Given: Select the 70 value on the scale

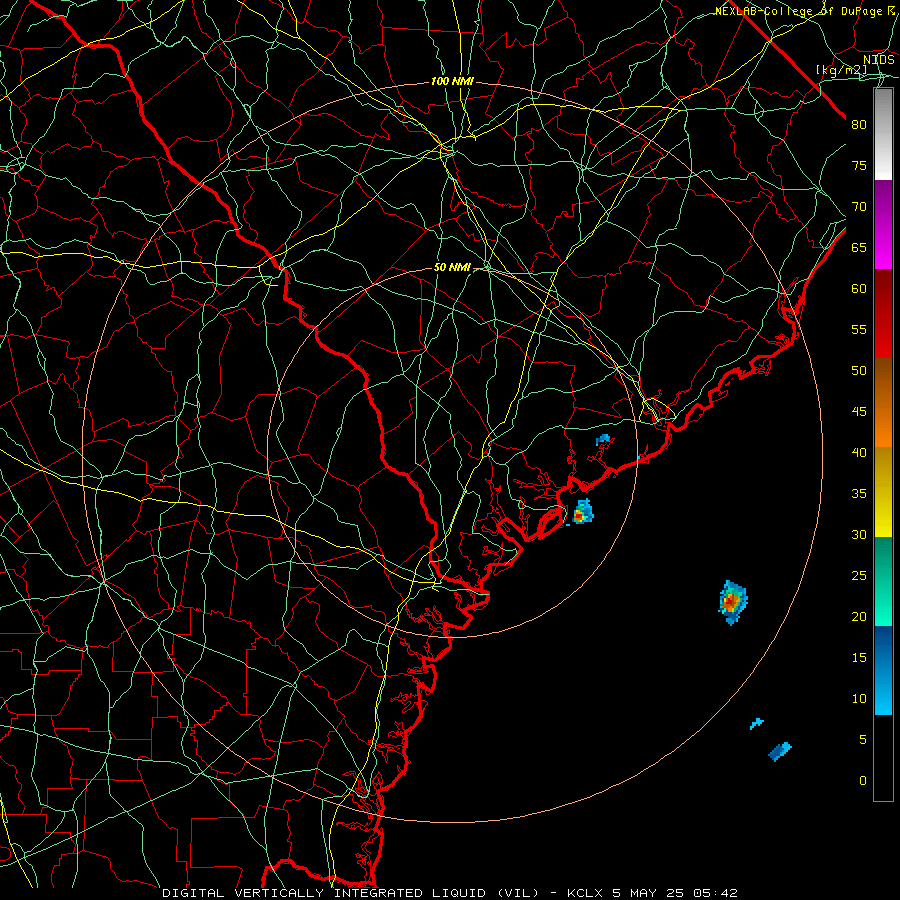Looking at the screenshot, I should click(x=859, y=207).
